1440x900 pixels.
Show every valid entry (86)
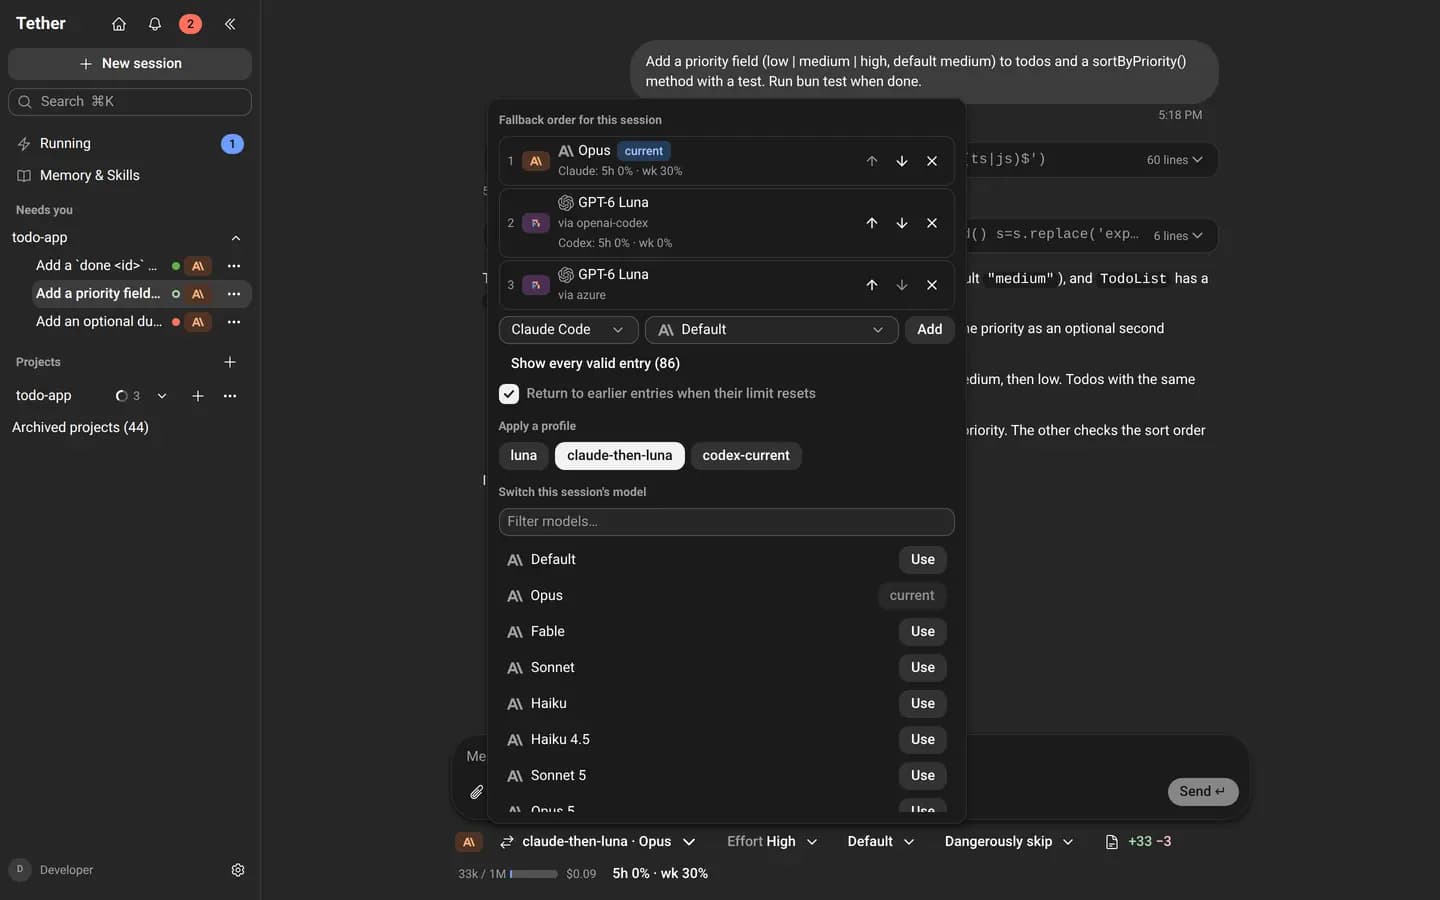[595, 364]
